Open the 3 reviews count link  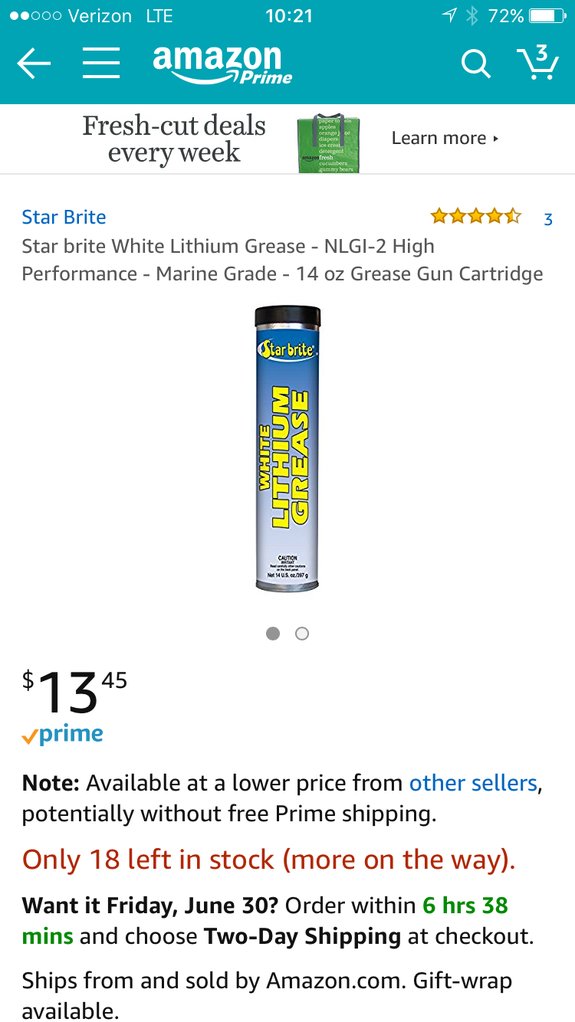[548, 219]
